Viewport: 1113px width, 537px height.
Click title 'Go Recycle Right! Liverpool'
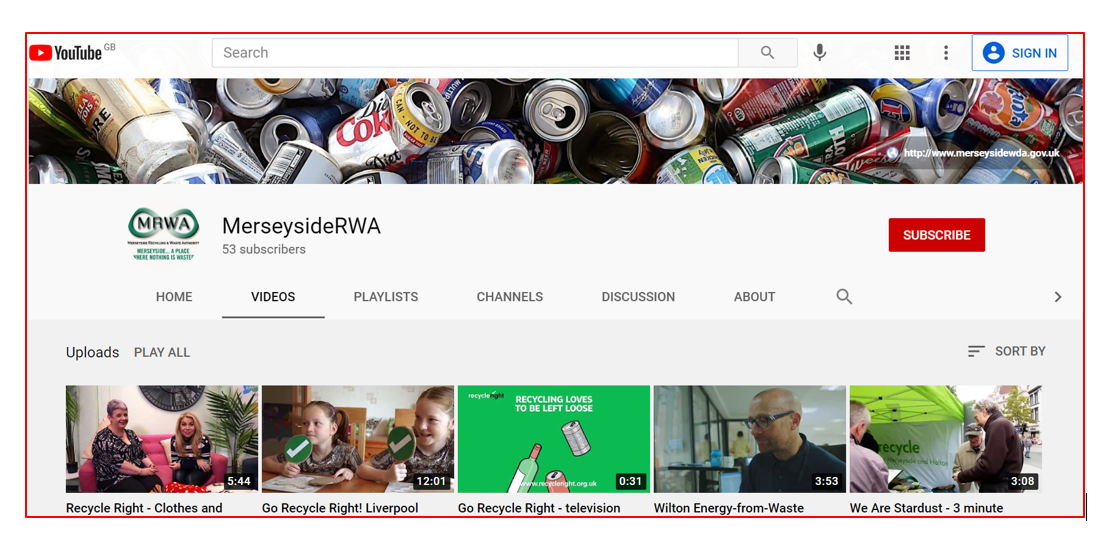[x=340, y=508]
